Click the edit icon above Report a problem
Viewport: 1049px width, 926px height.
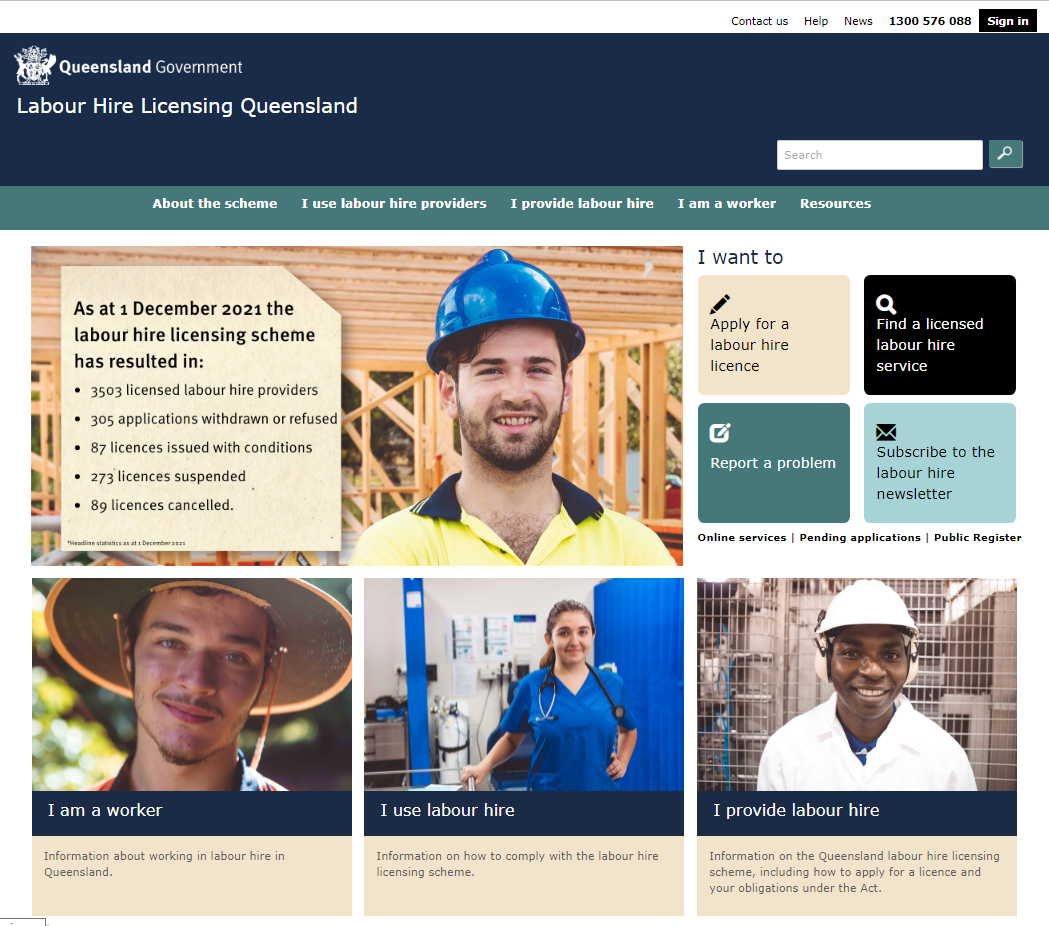pos(720,433)
